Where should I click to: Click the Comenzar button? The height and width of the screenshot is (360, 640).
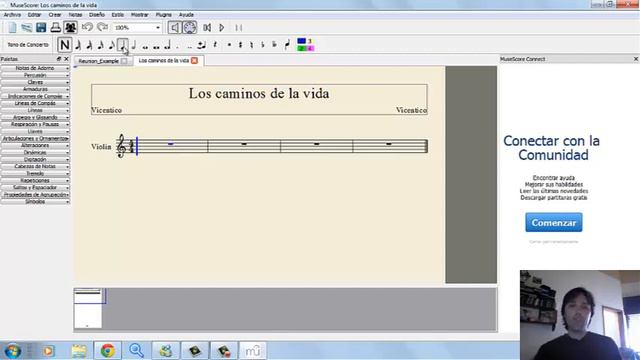(553, 222)
